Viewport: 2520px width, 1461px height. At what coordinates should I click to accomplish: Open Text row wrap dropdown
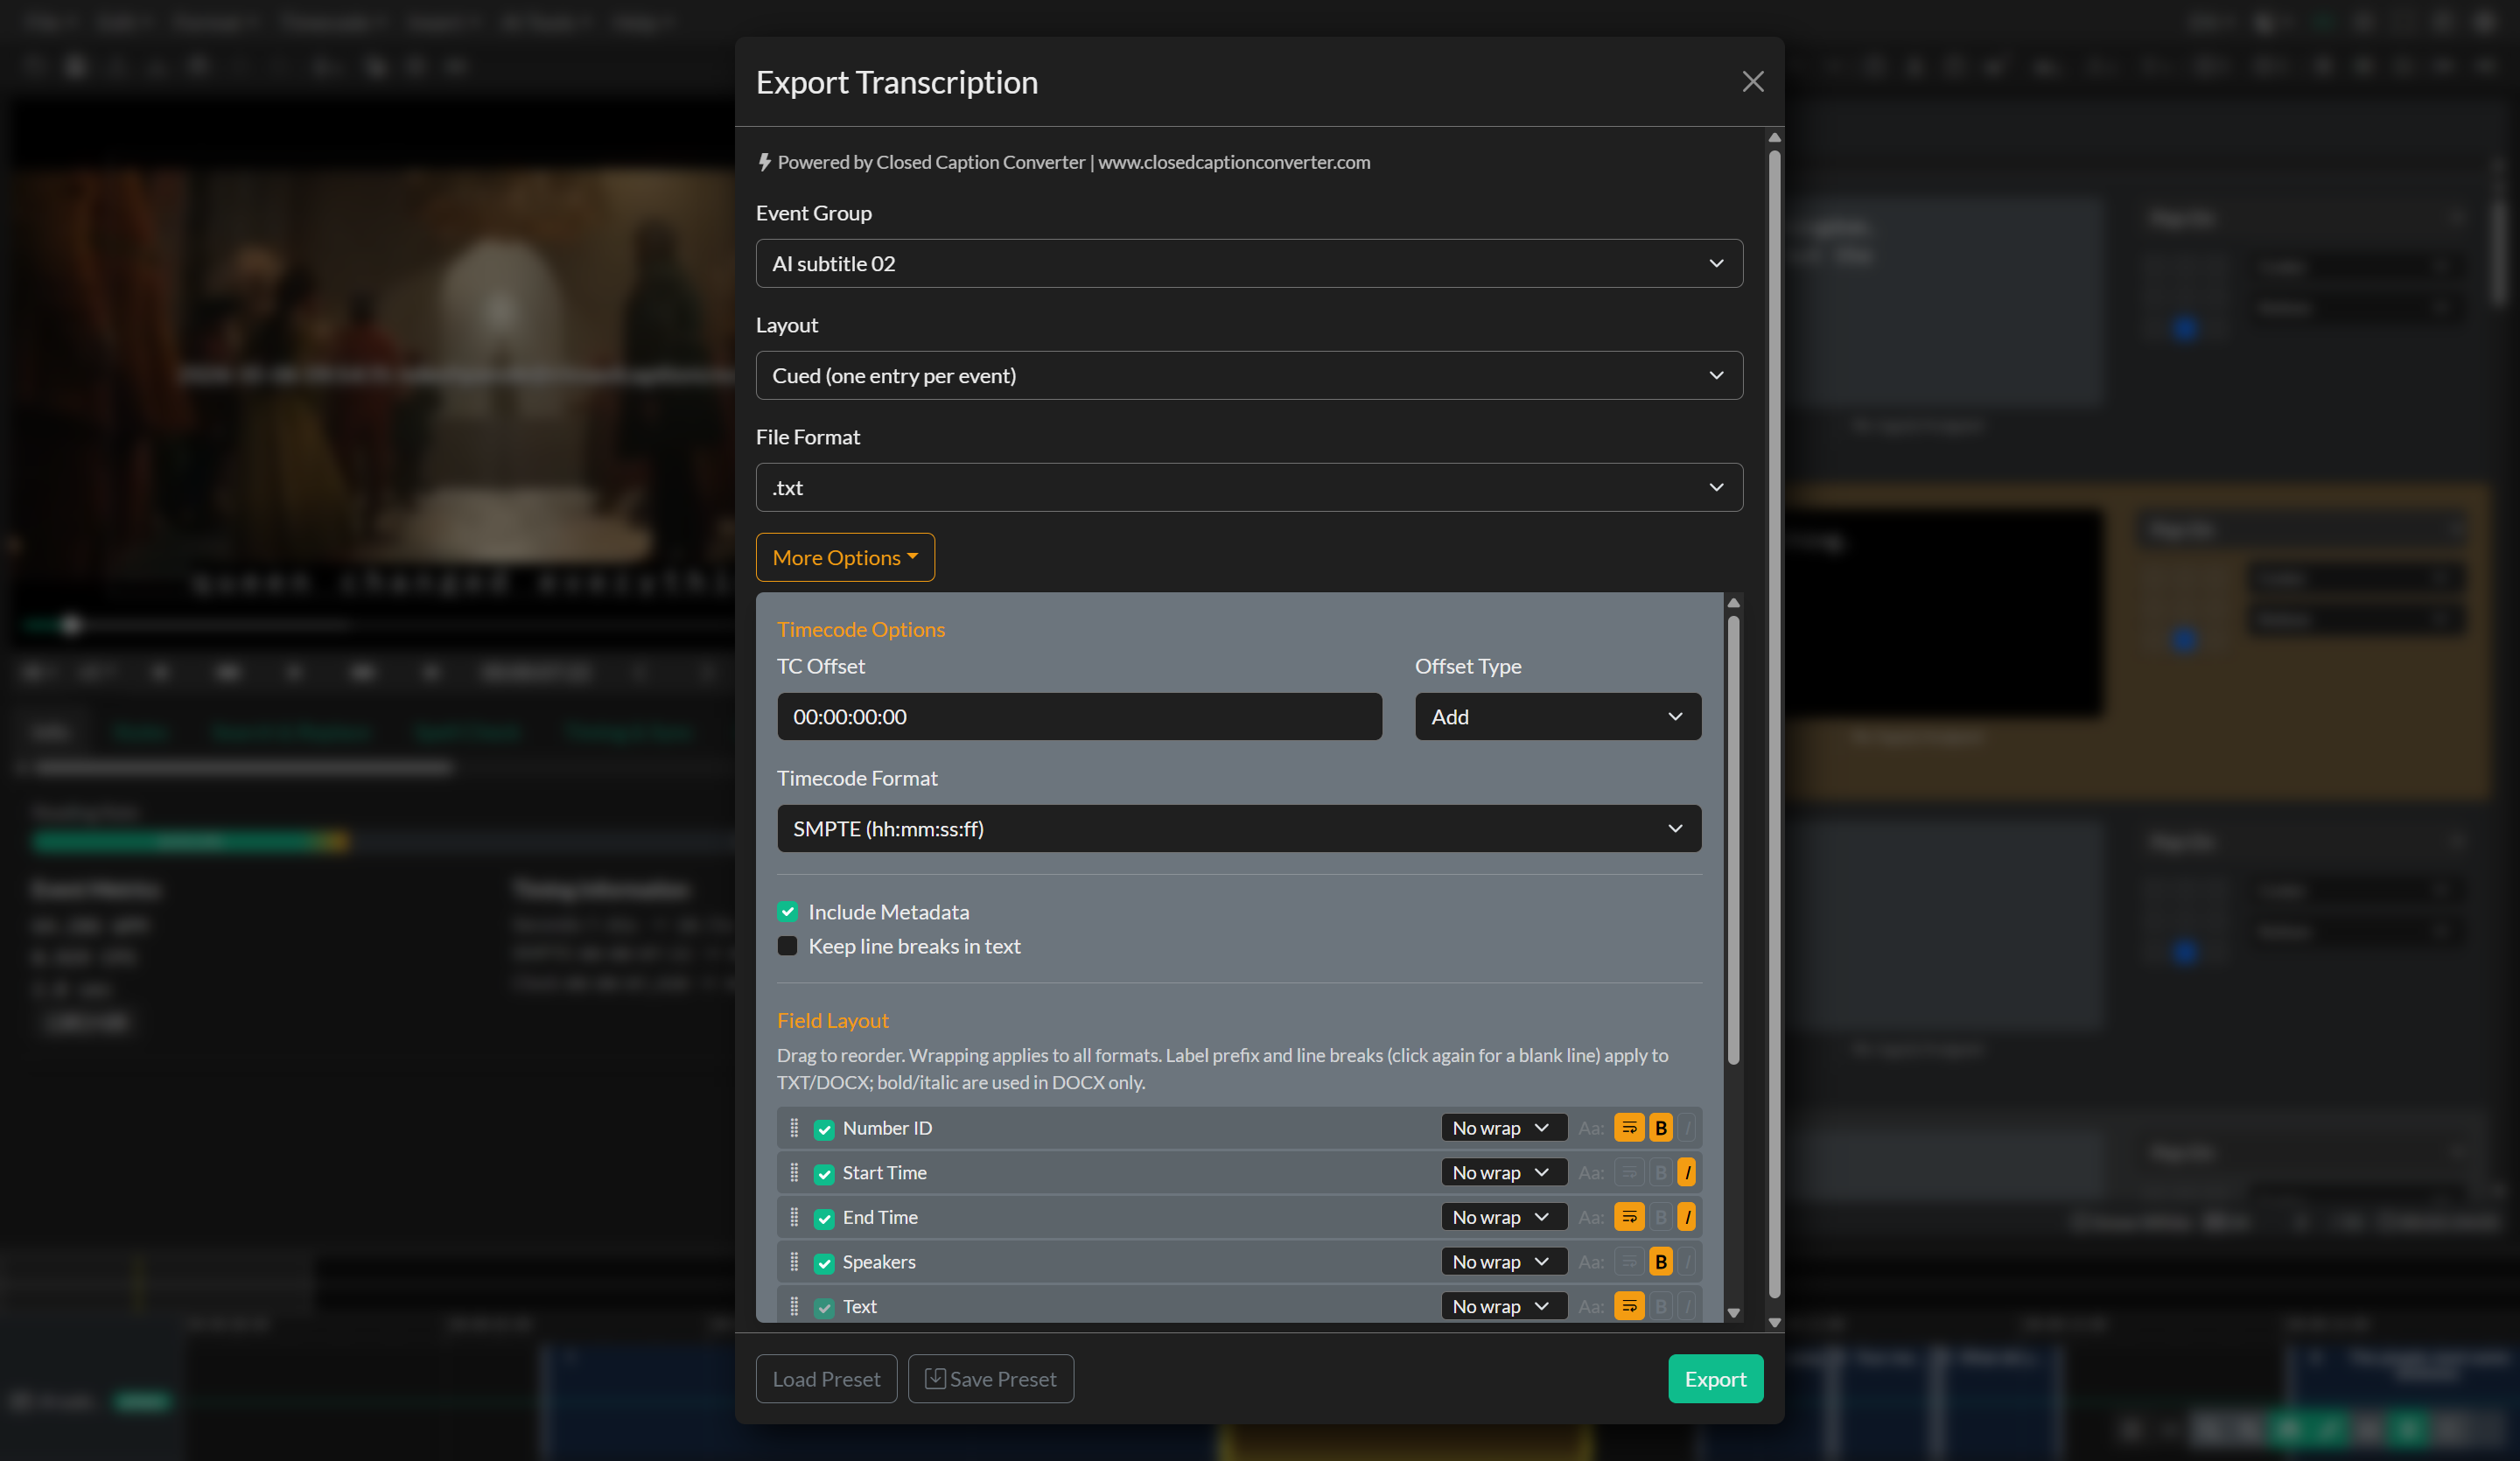pos(1503,1306)
